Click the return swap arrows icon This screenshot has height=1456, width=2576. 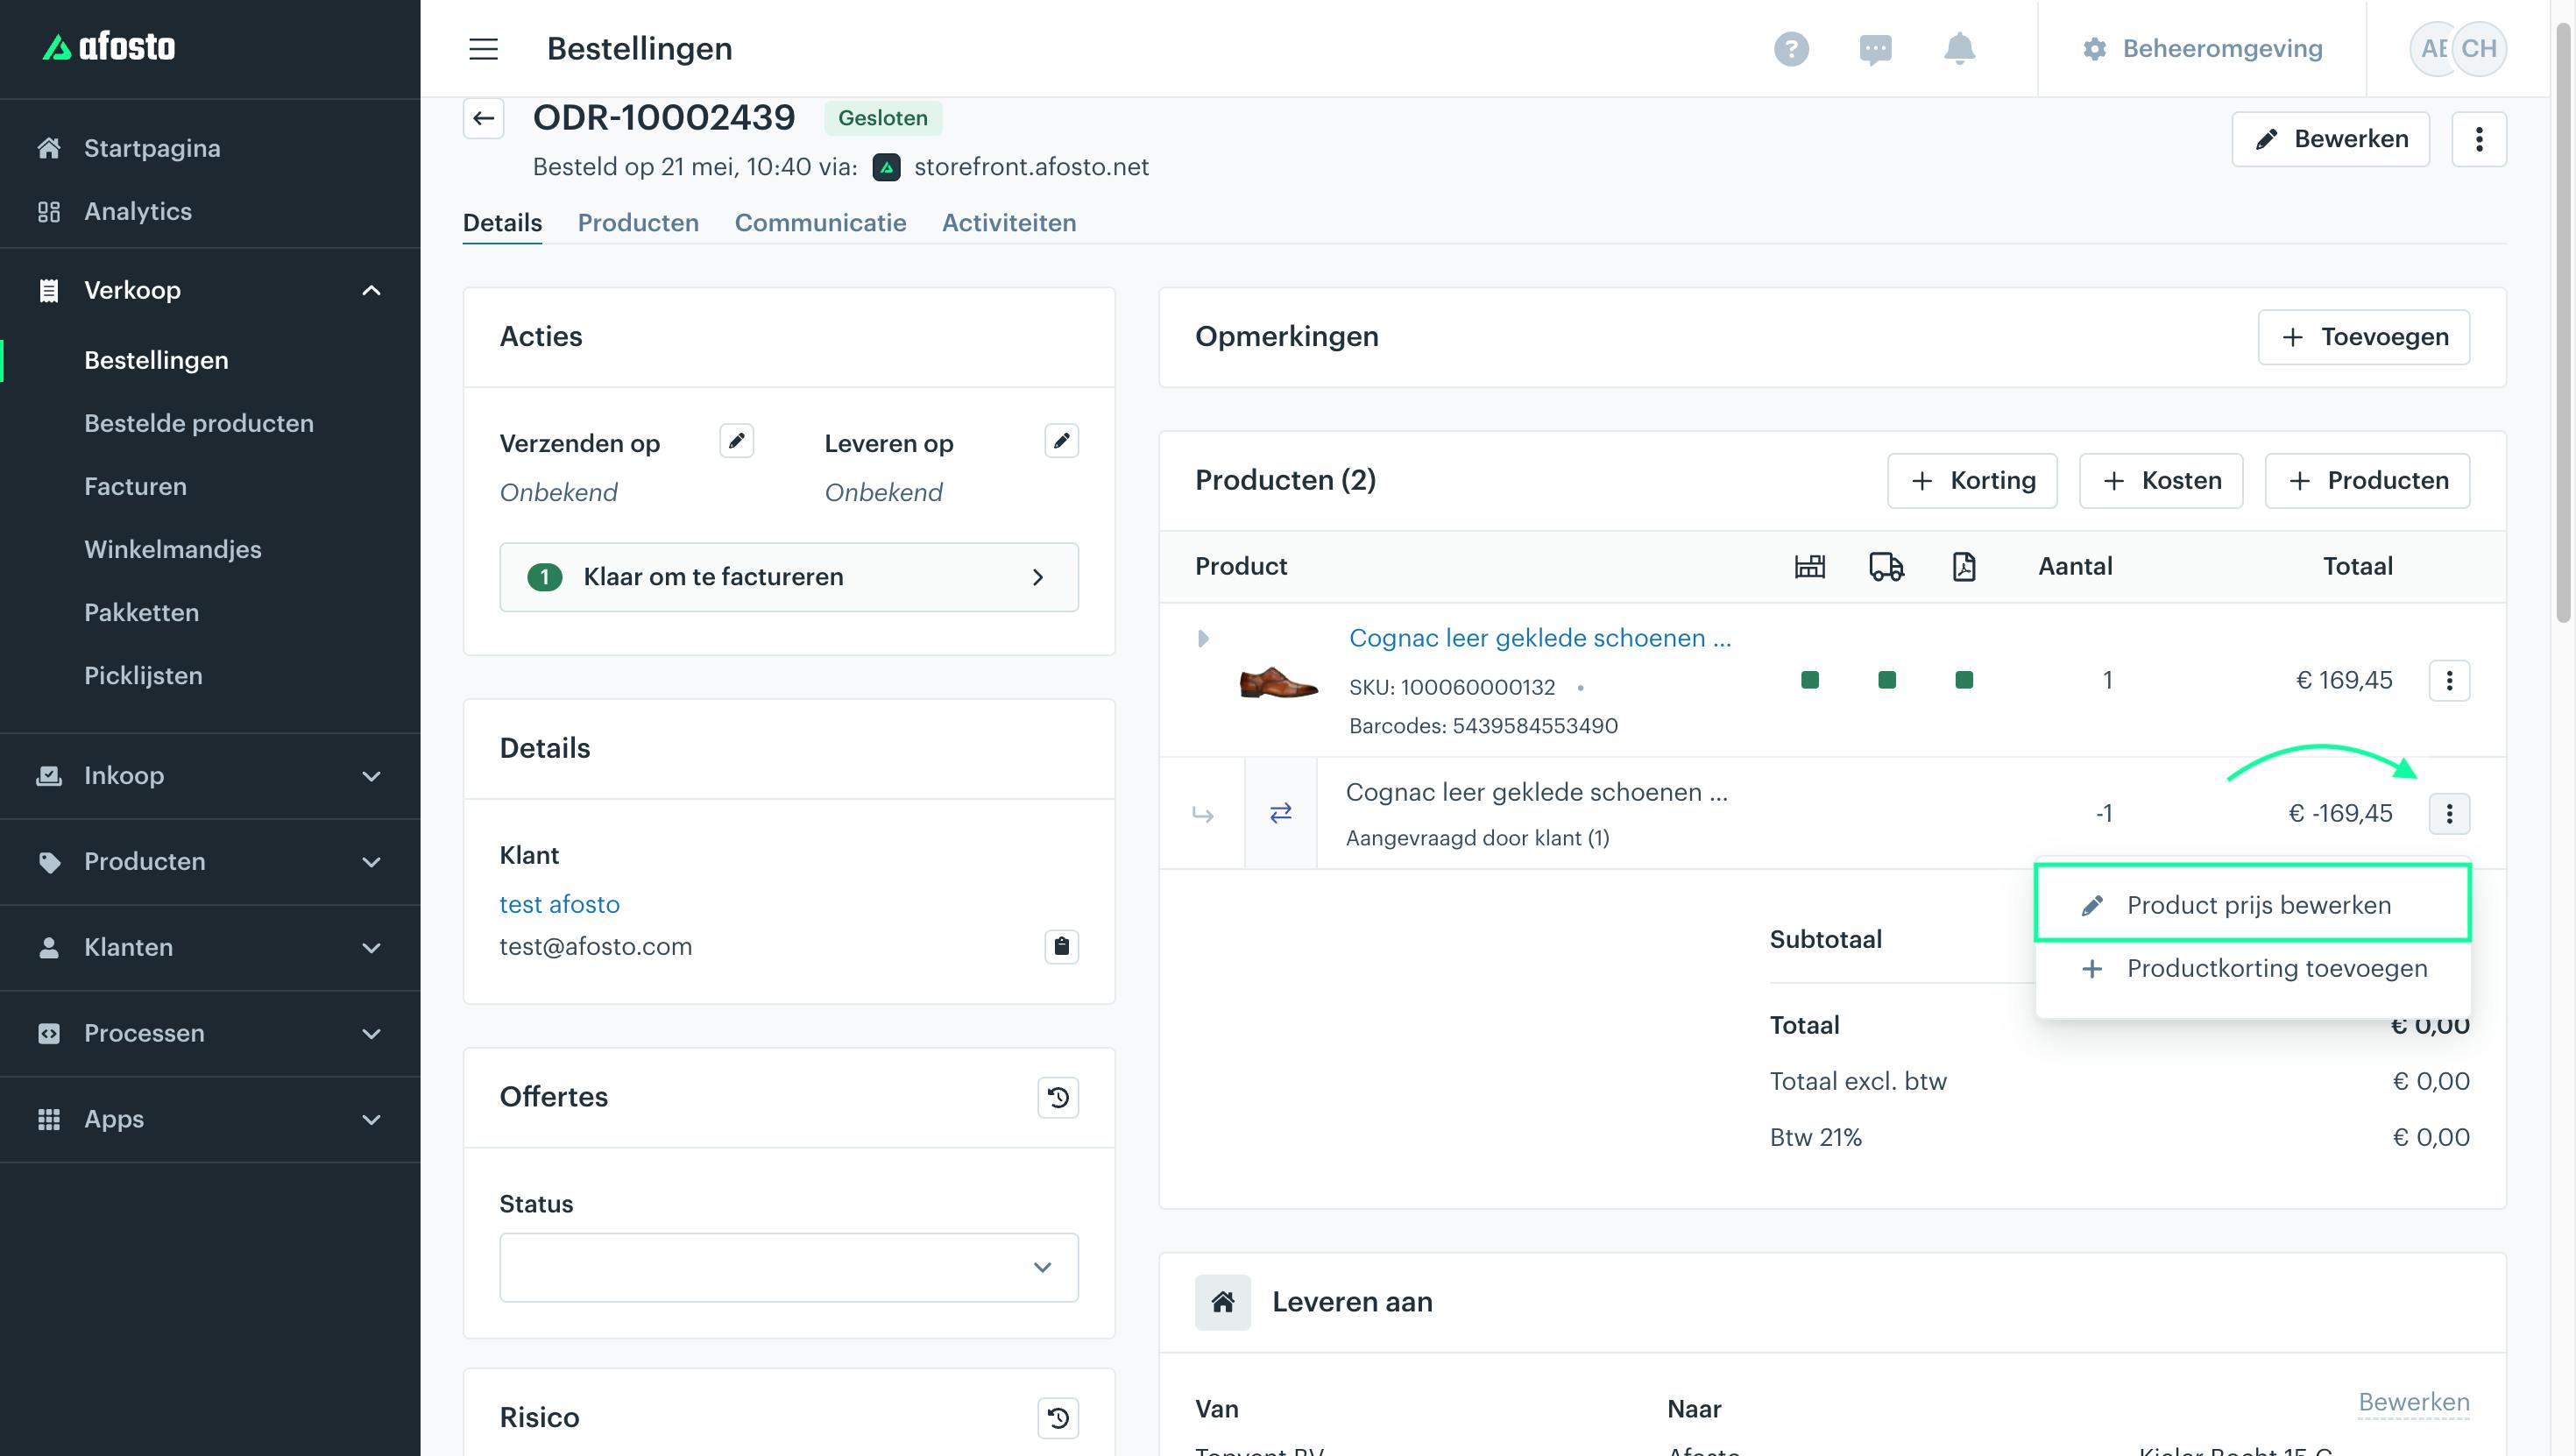click(1280, 813)
